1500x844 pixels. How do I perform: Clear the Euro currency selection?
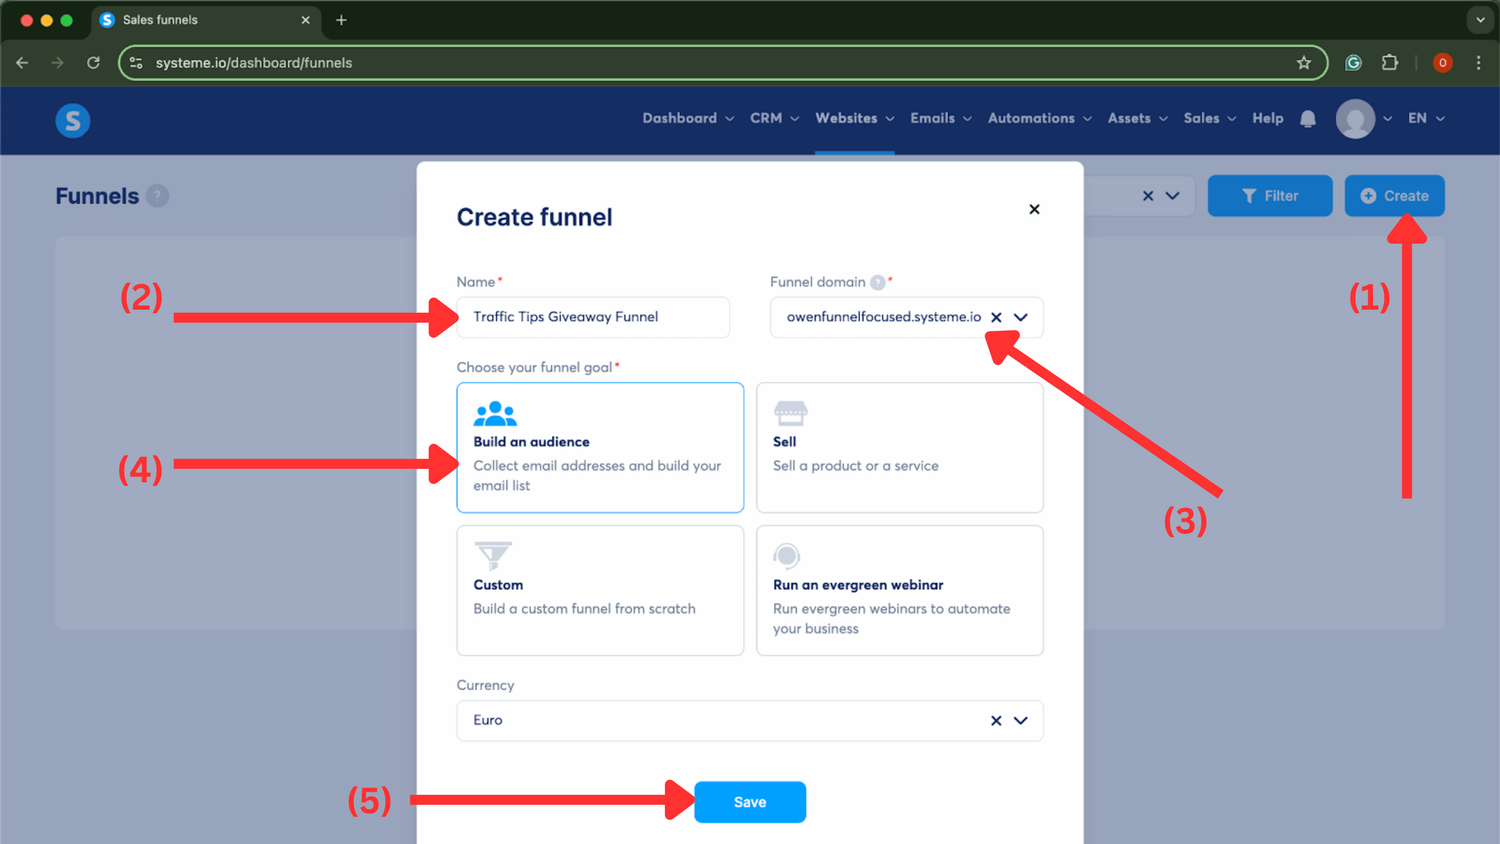[996, 720]
